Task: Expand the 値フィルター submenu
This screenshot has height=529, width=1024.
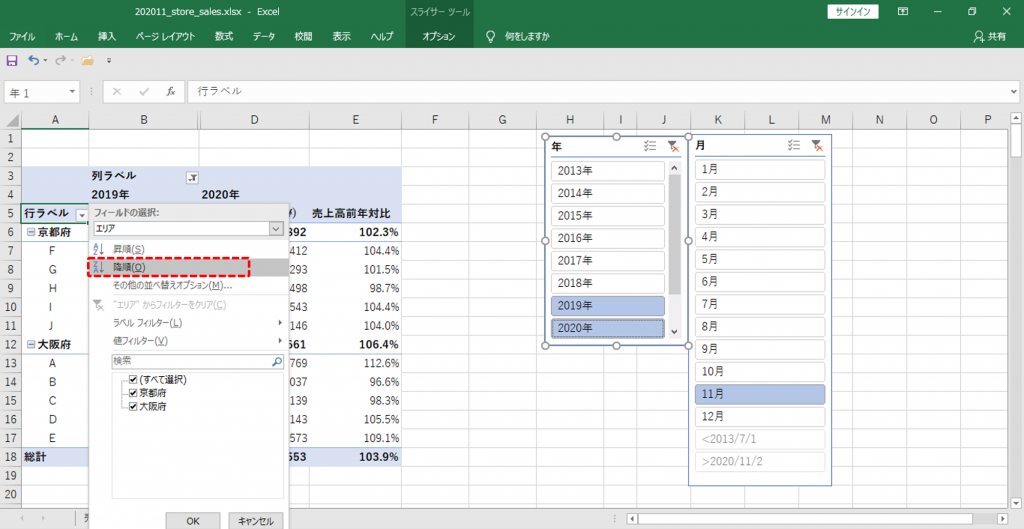Action: click(280, 341)
